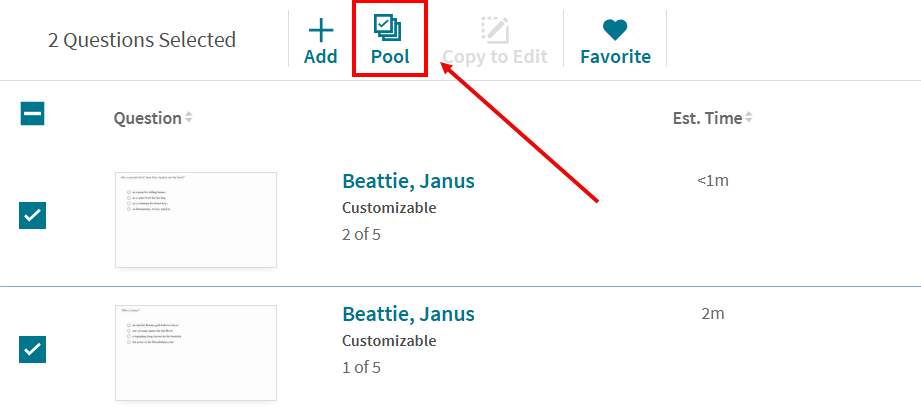The height and width of the screenshot is (417, 921).
Task: Click the Question column header text
Action: click(147, 118)
